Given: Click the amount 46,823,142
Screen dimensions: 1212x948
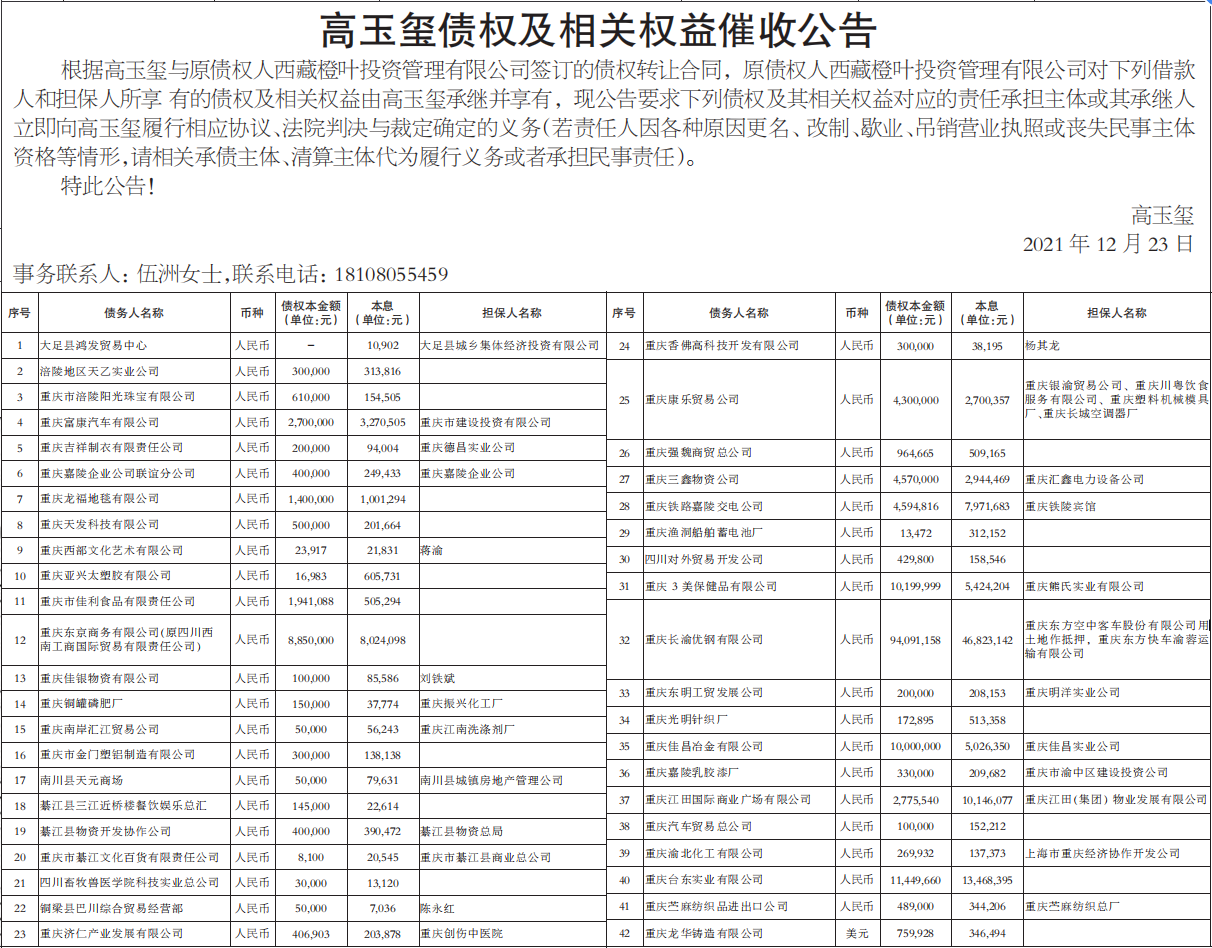Looking at the screenshot, I should coord(987,640).
